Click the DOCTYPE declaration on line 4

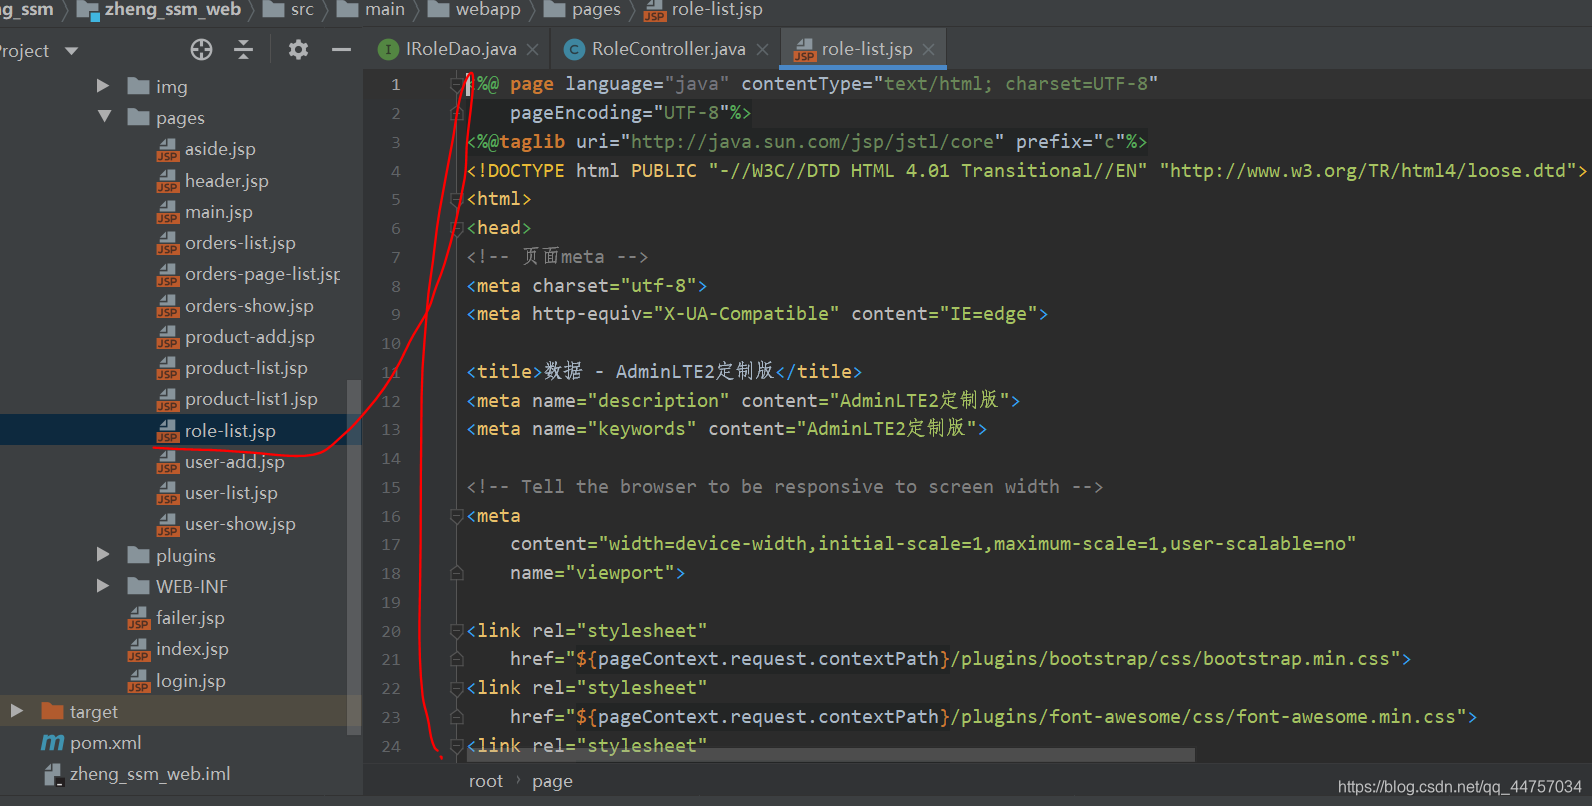1026,170
